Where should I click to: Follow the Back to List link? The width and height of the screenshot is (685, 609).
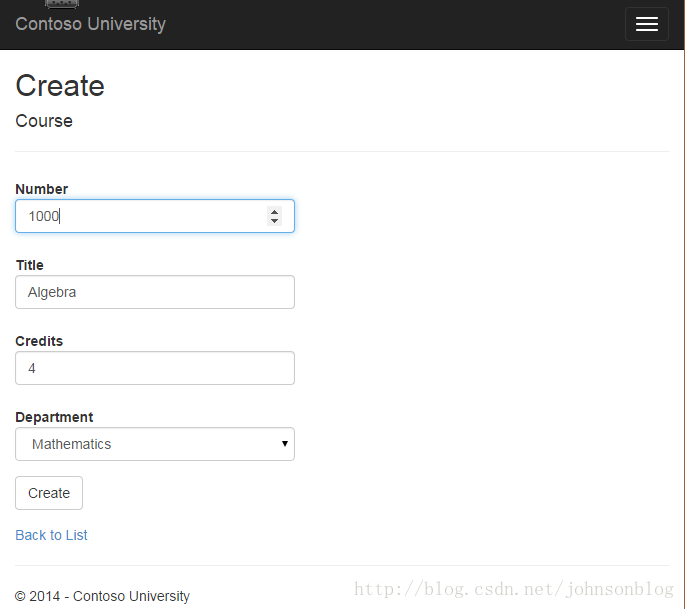[51, 535]
